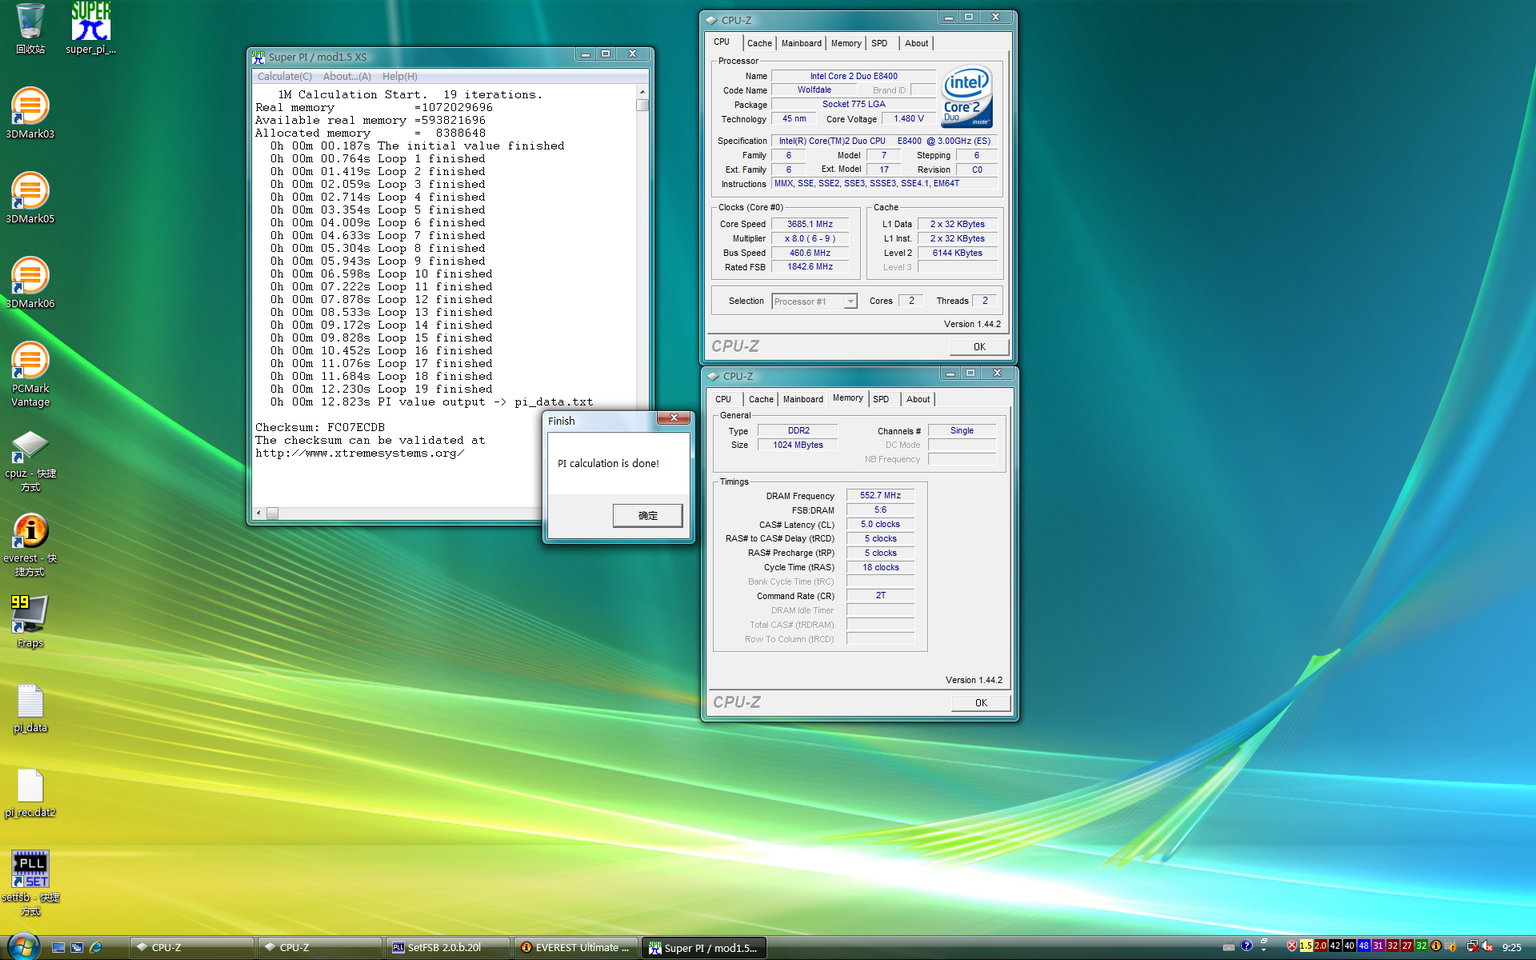Click Super PI horizontal scrollbar left arrow
This screenshot has width=1536, height=960.
[x=259, y=513]
